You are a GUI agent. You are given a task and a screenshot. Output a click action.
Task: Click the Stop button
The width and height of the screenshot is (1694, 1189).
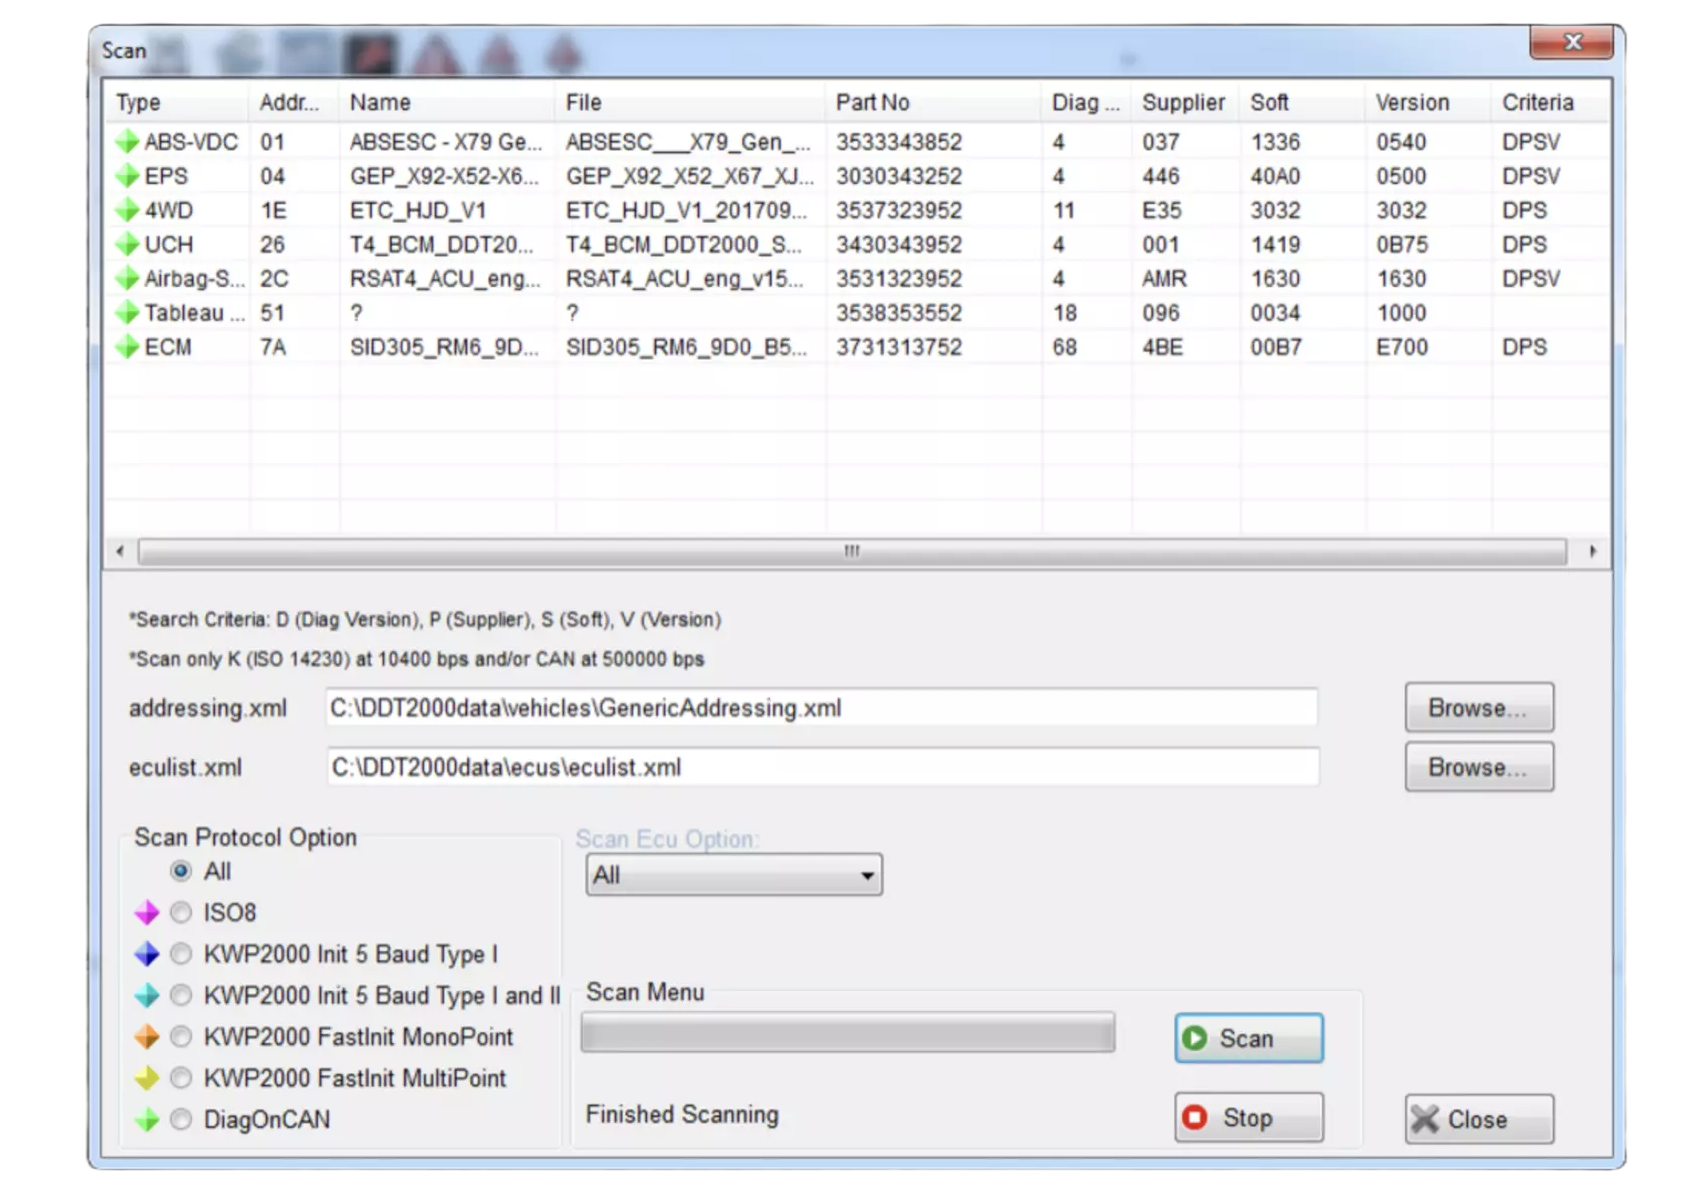pyautogui.click(x=1249, y=1117)
